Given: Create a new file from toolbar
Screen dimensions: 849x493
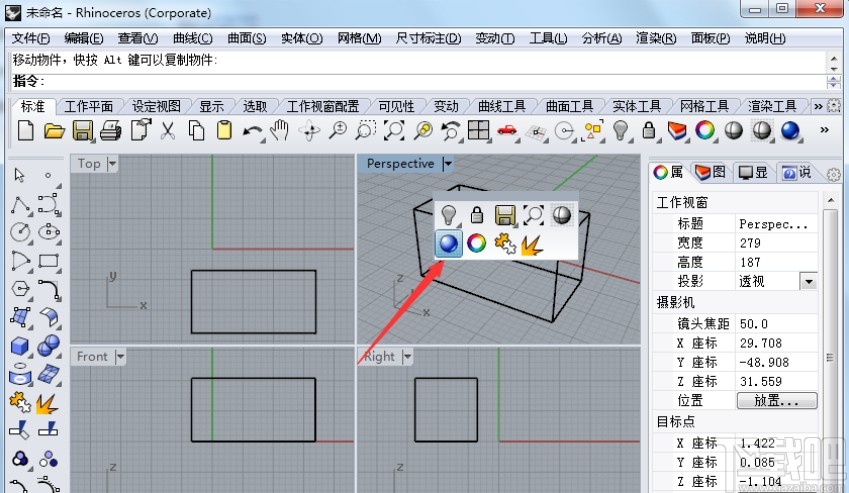Looking at the screenshot, I should coord(25,130).
